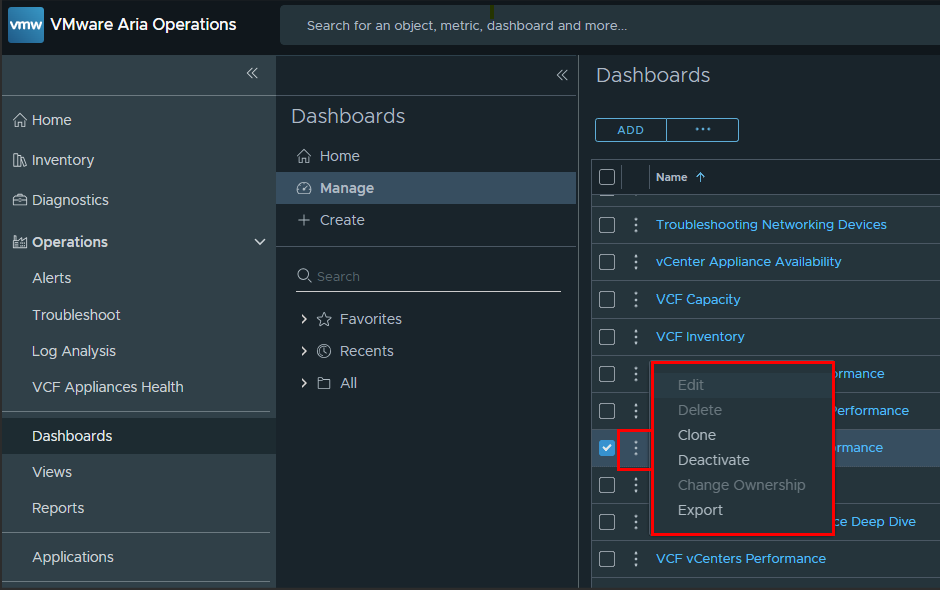Open vCenter Appliance Availability dashboard link

748,262
